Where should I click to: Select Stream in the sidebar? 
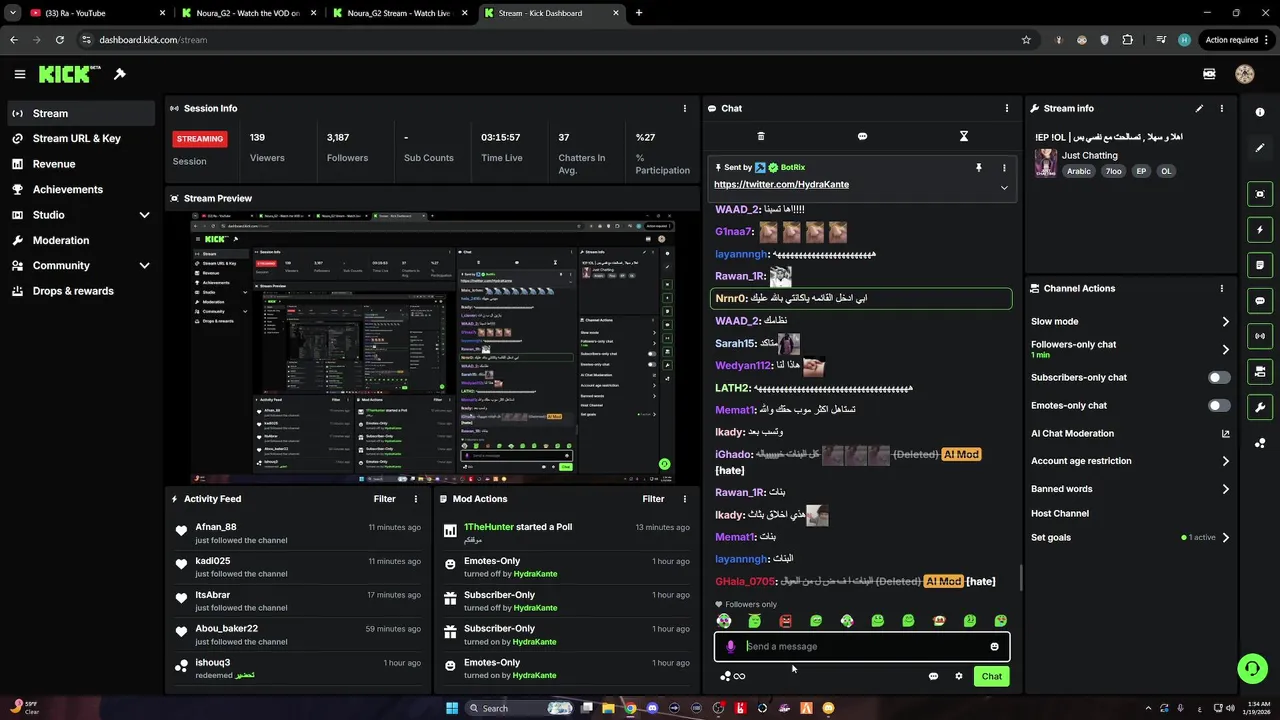pos(81,113)
